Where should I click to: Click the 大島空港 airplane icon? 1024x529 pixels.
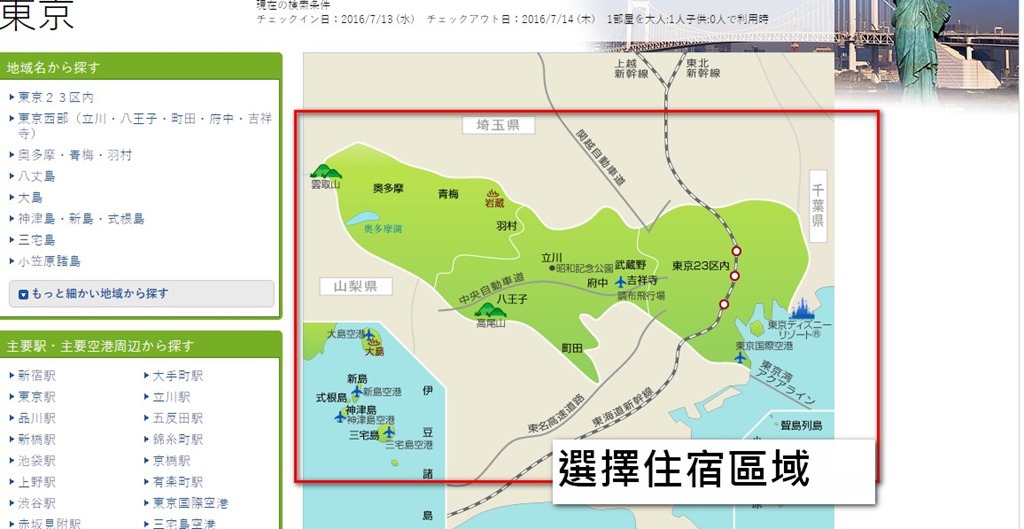tap(368, 335)
